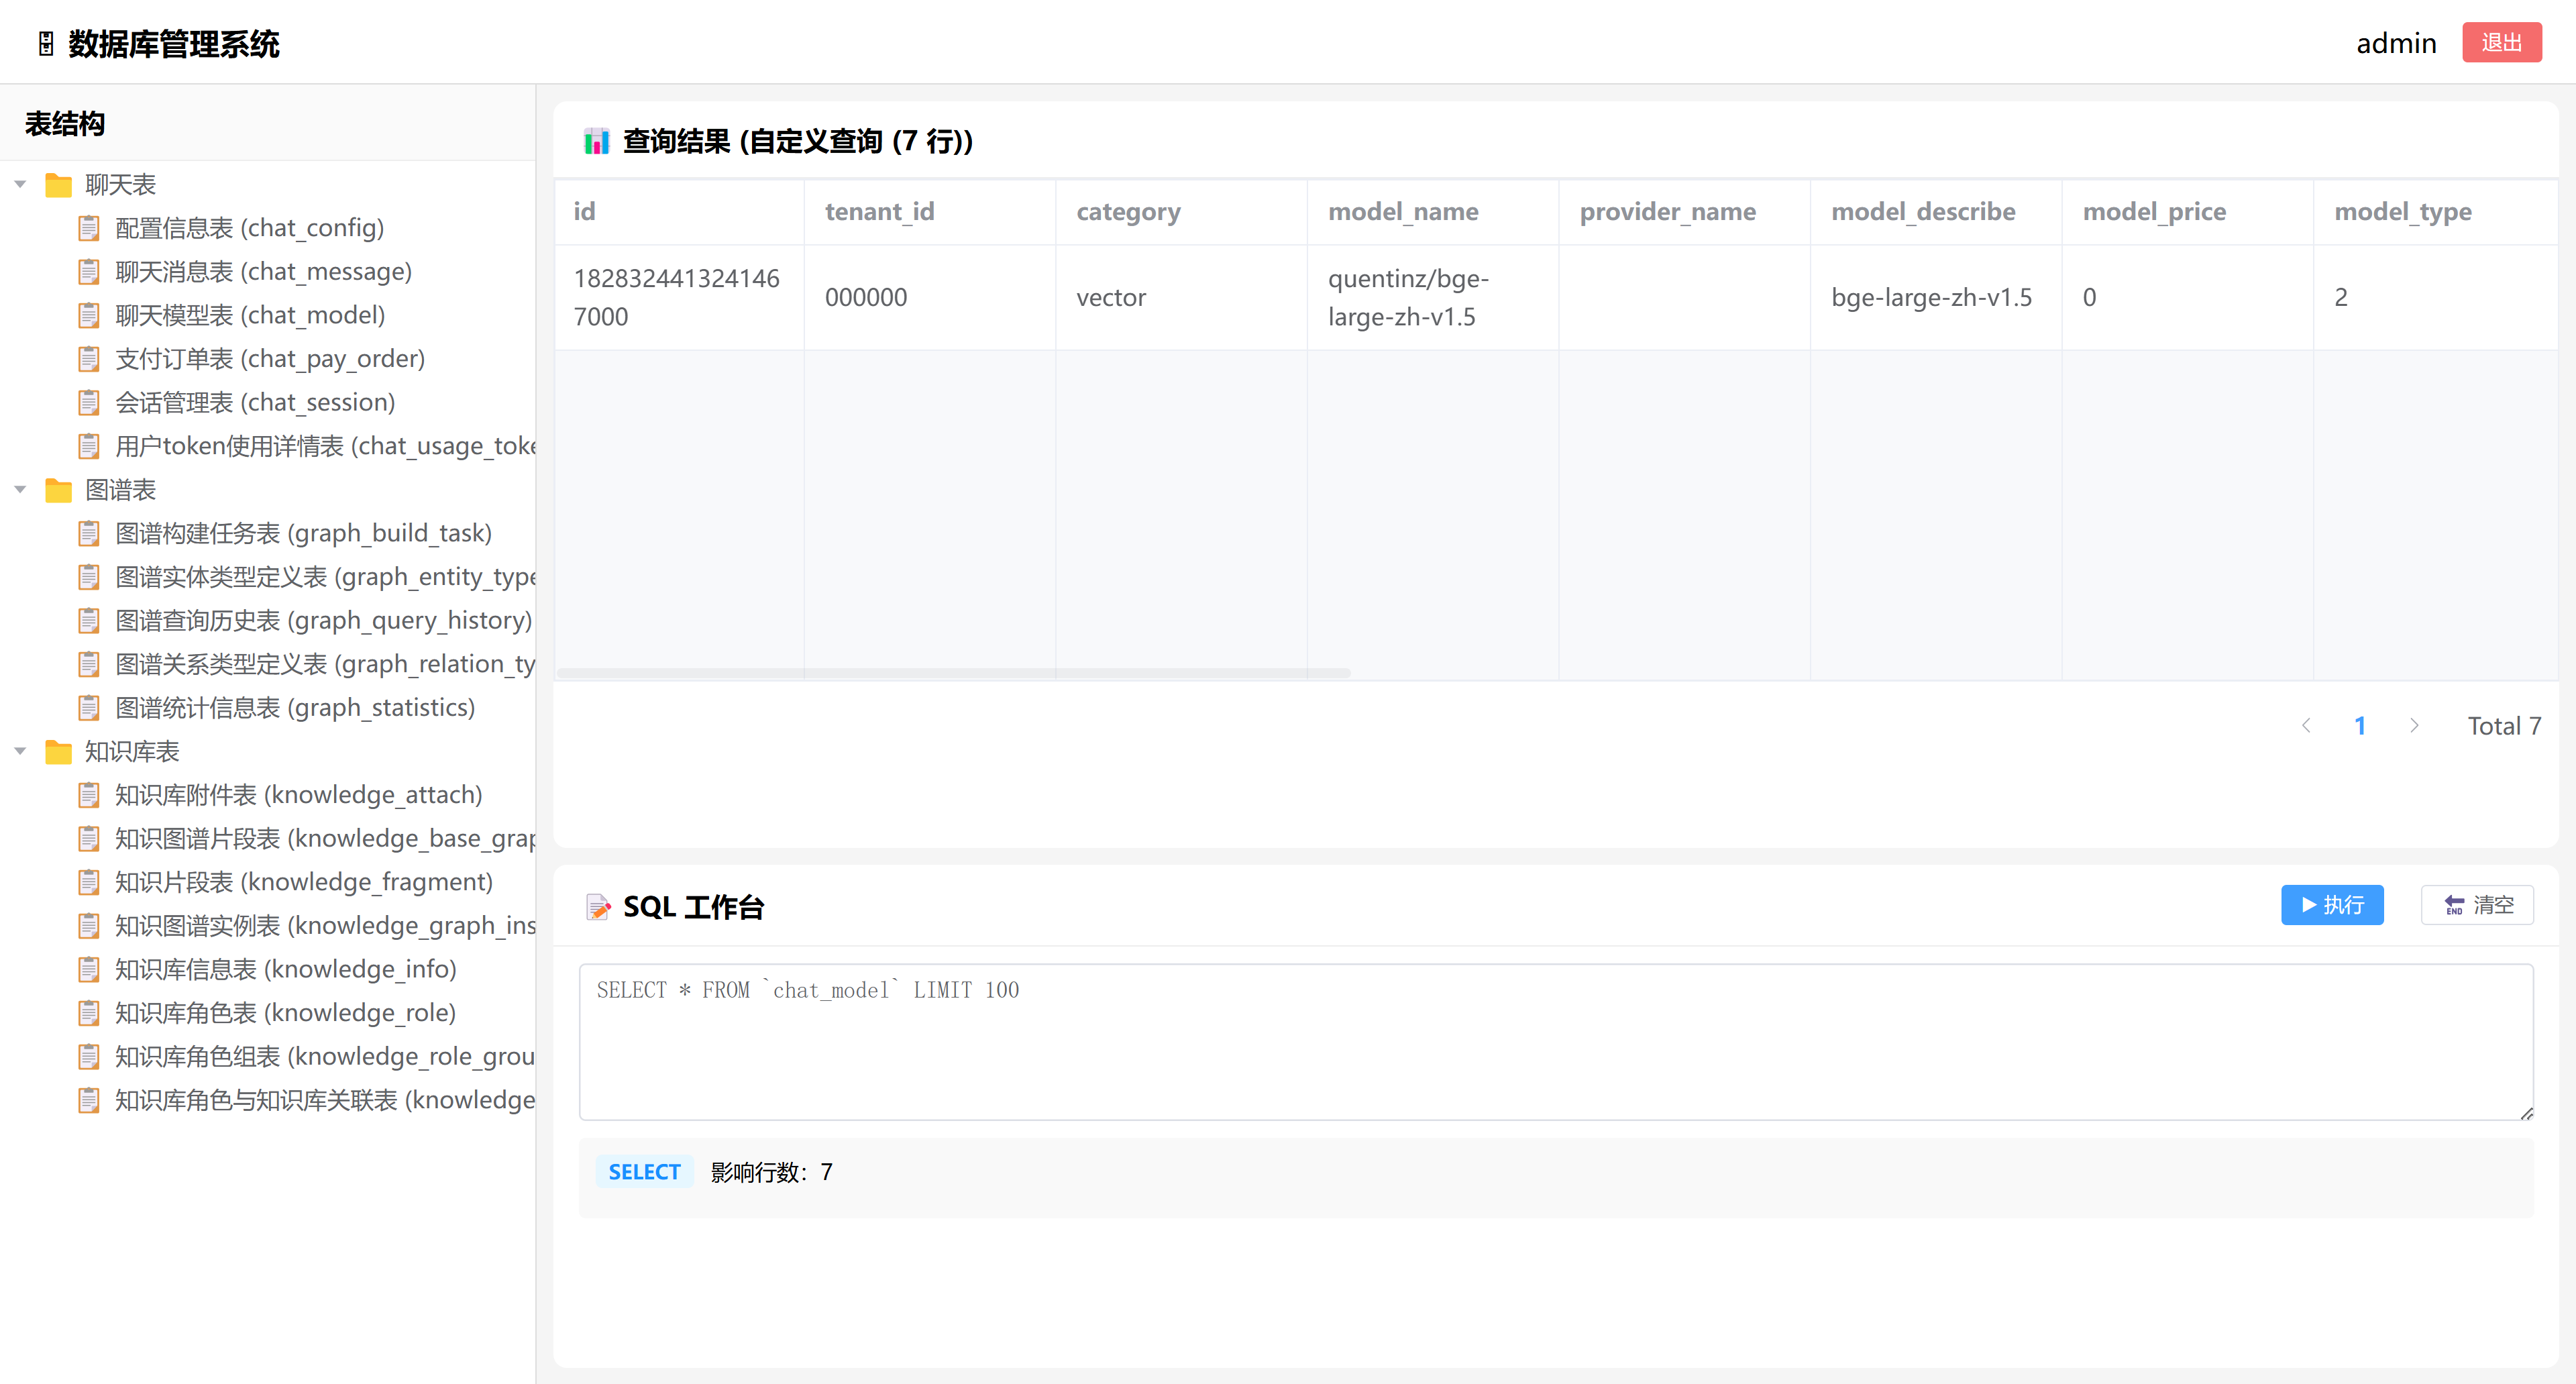Click the database system logo icon
The image size is (2576, 1384).
46,44
